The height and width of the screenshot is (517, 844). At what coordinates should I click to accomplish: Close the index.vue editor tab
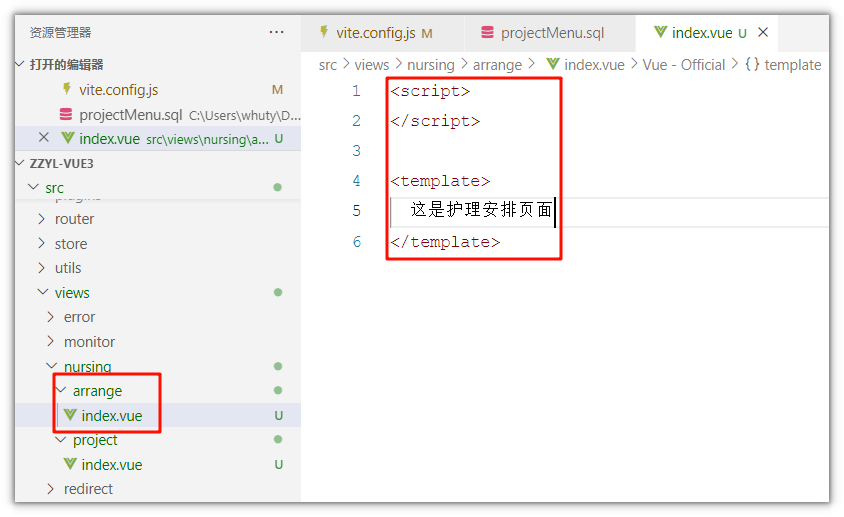click(x=763, y=32)
